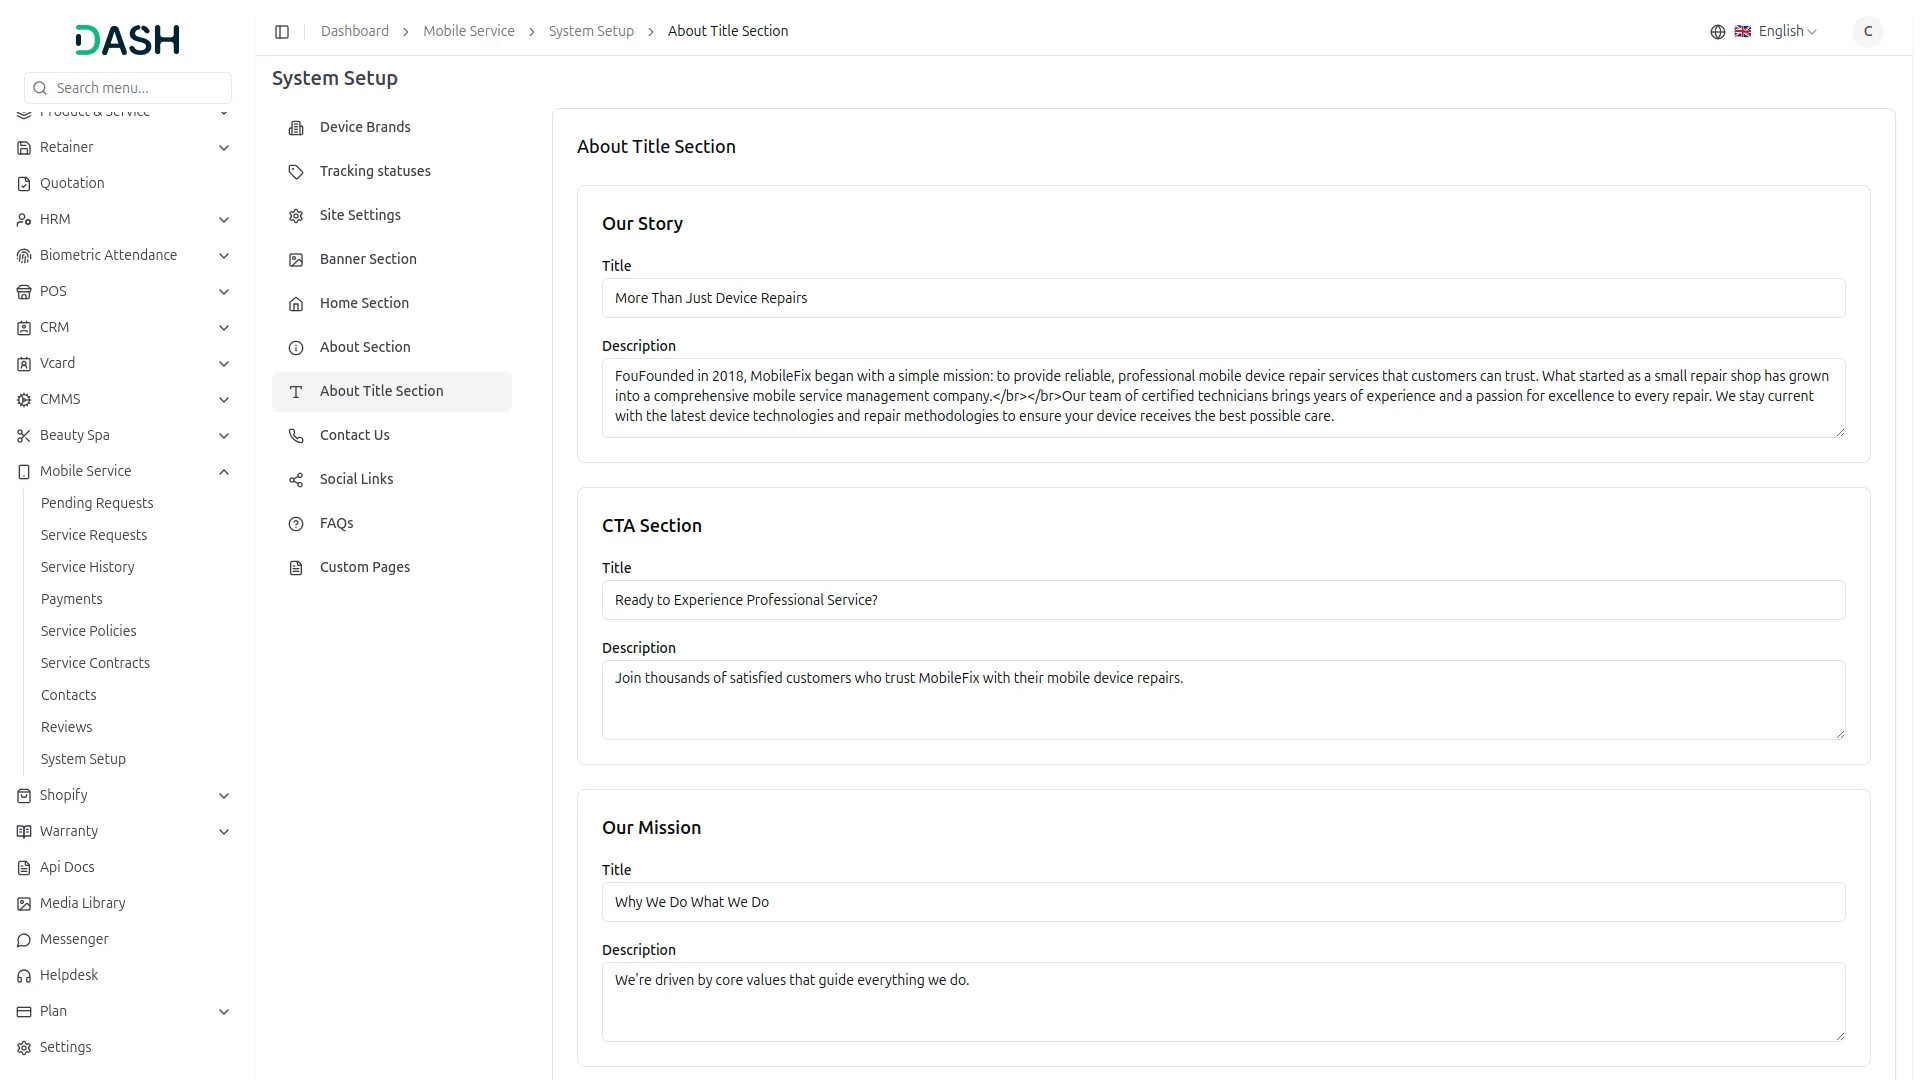Toggle the sidebar panel button
The width and height of the screenshot is (1920, 1080).
[x=282, y=31]
